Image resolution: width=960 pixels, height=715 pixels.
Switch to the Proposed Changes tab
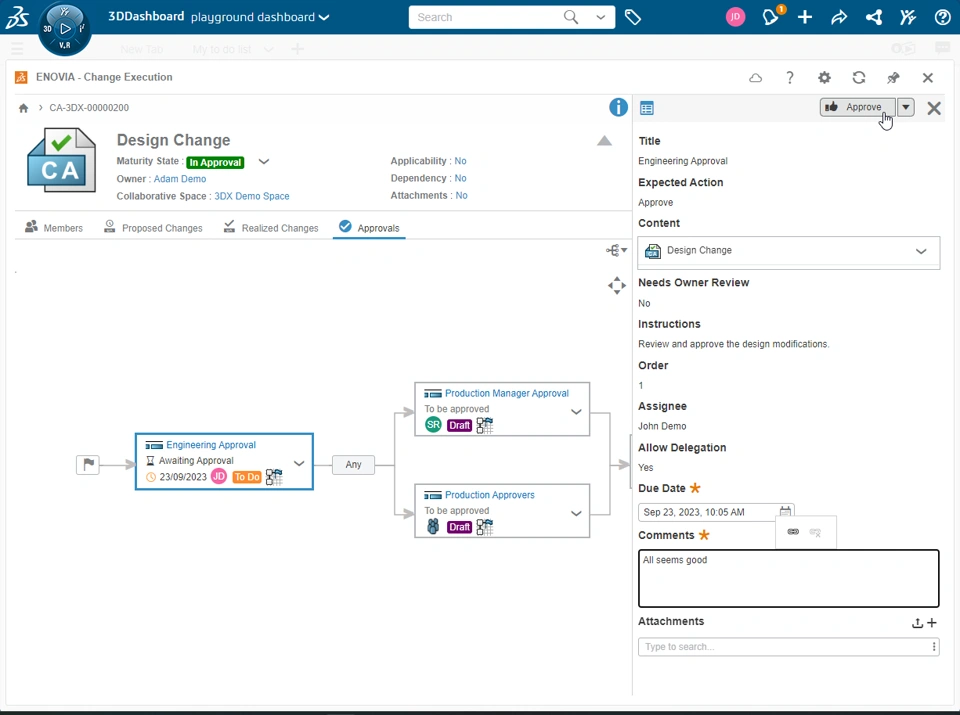click(x=153, y=227)
